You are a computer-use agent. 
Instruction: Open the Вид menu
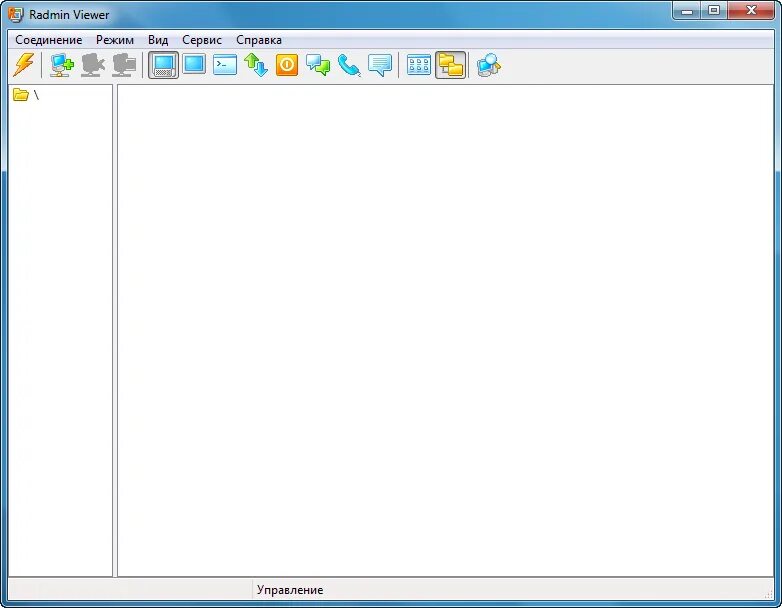point(158,40)
